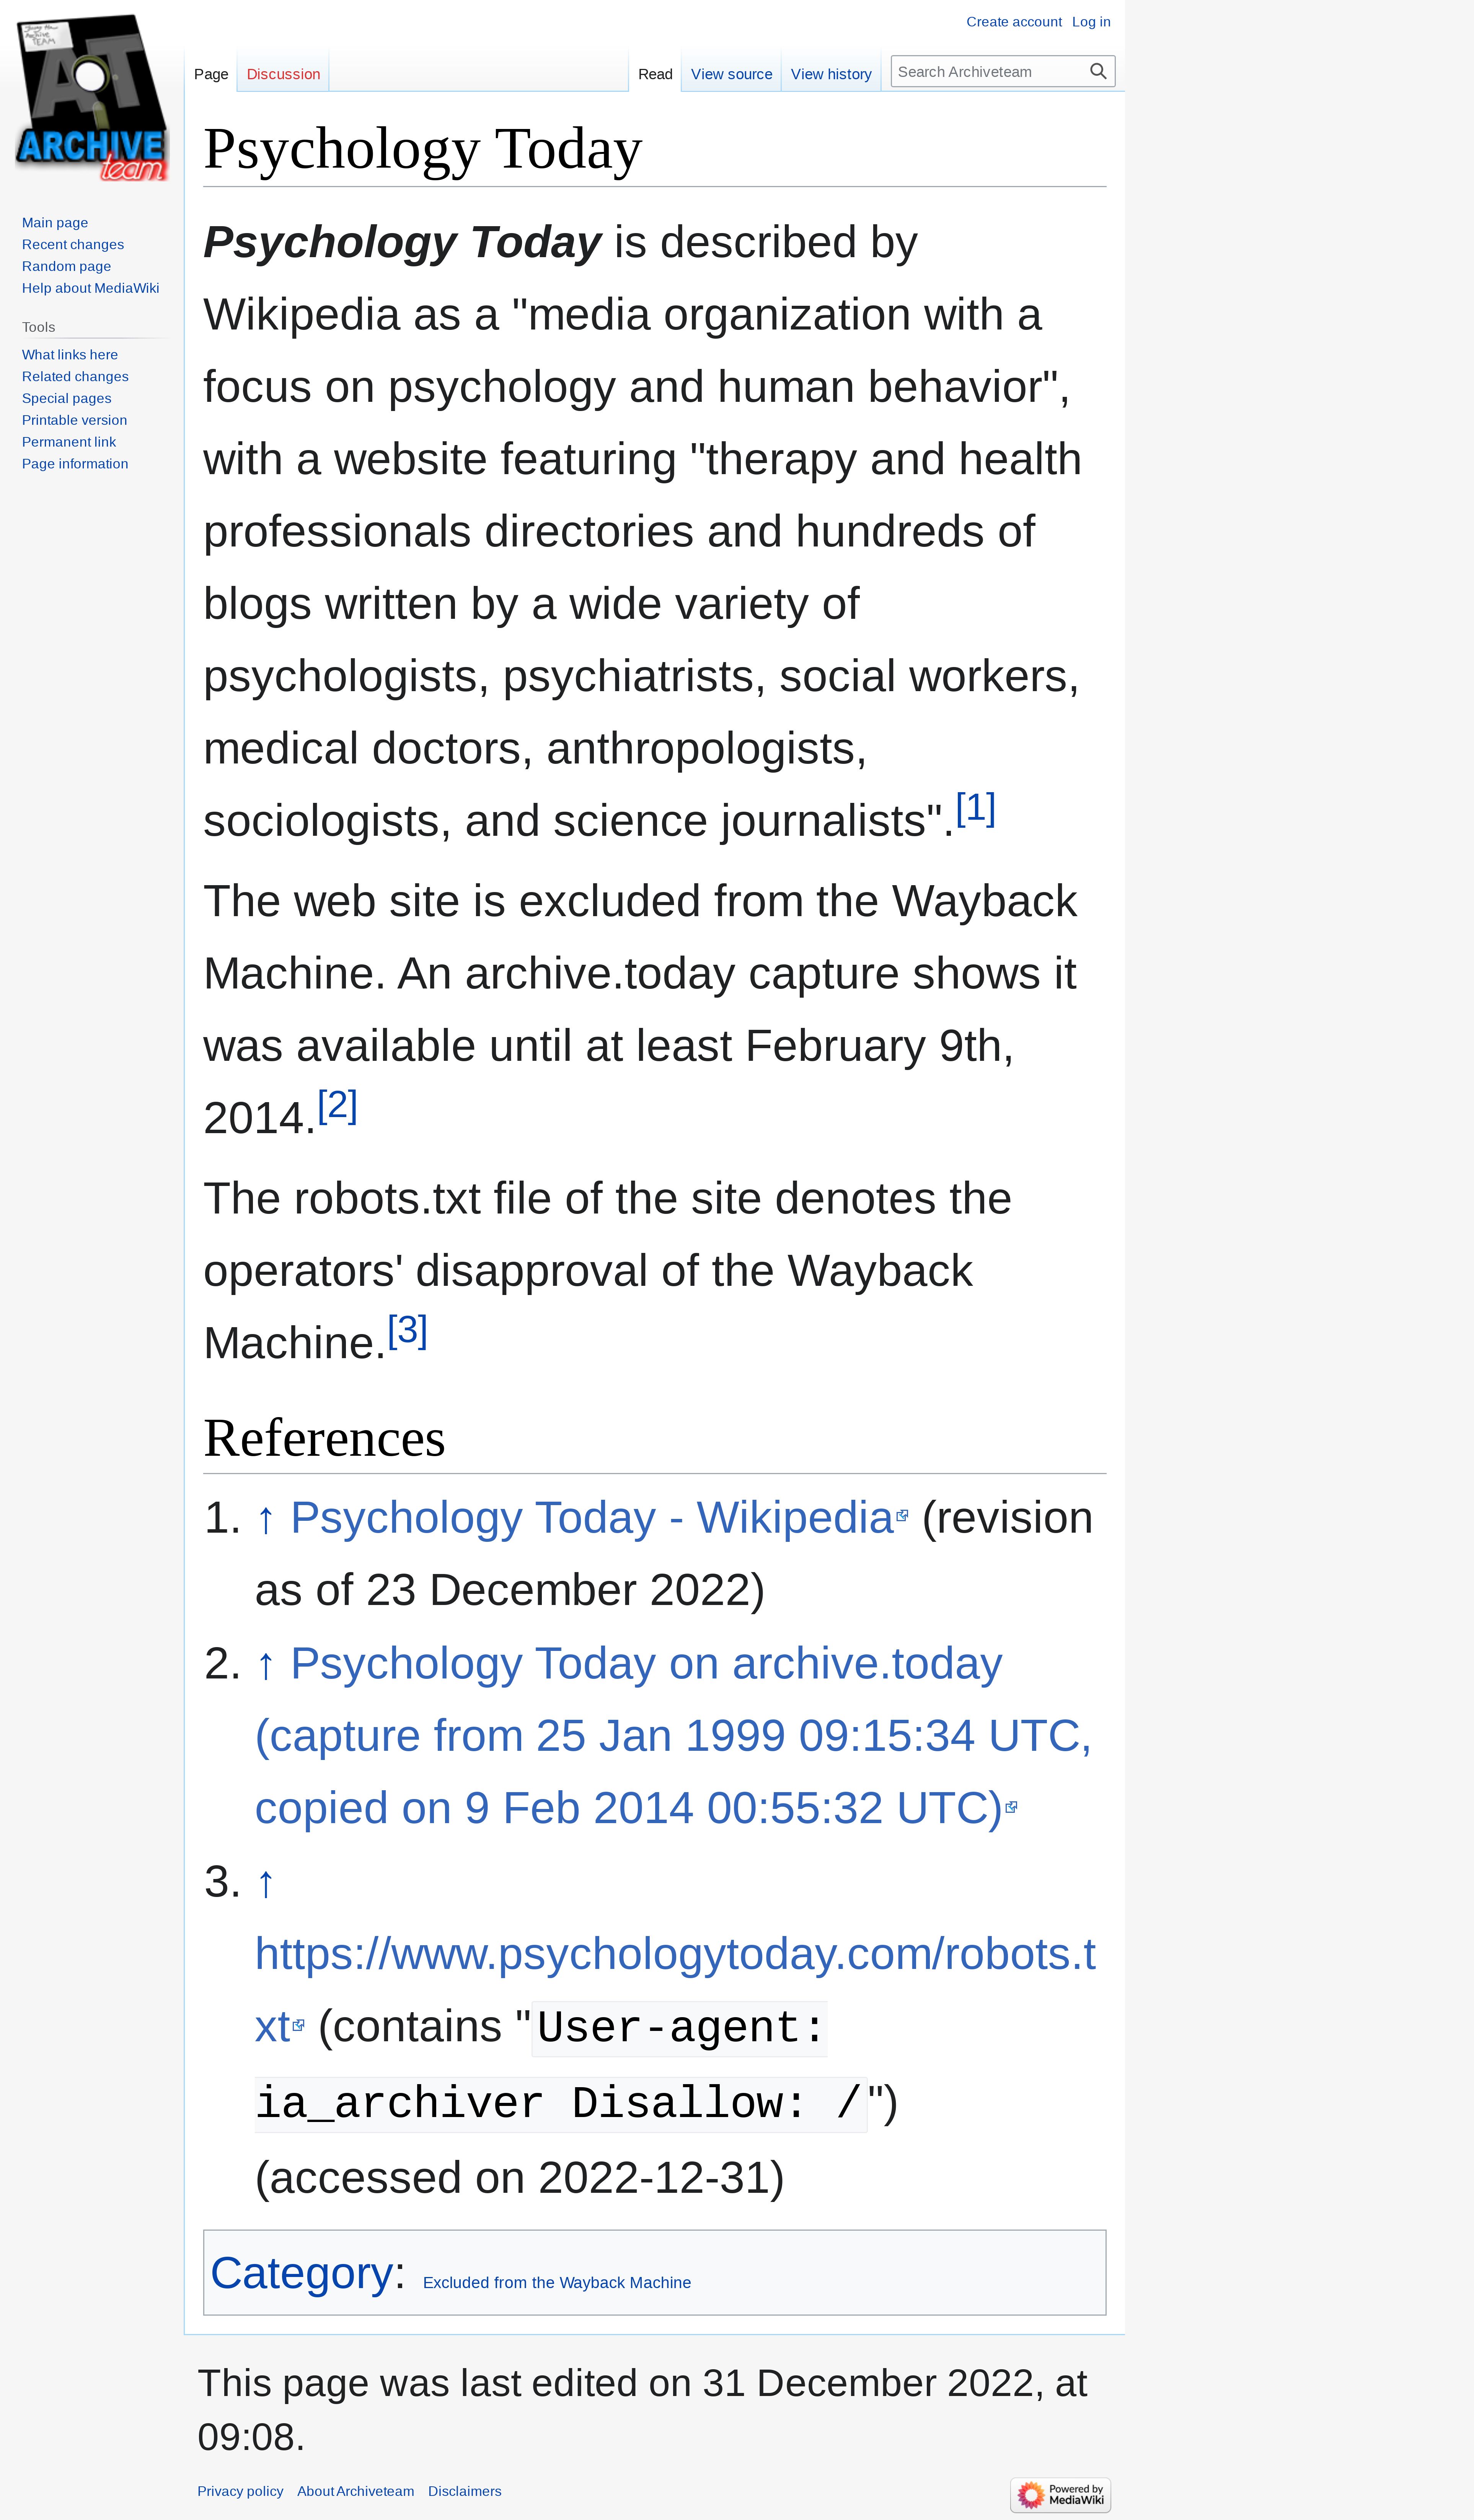Image resolution: width=1474 pixels, height=2520 pixels.
Task: Click the search magnifier icon
Action: pyautogui.click(x=1097, y=72)
